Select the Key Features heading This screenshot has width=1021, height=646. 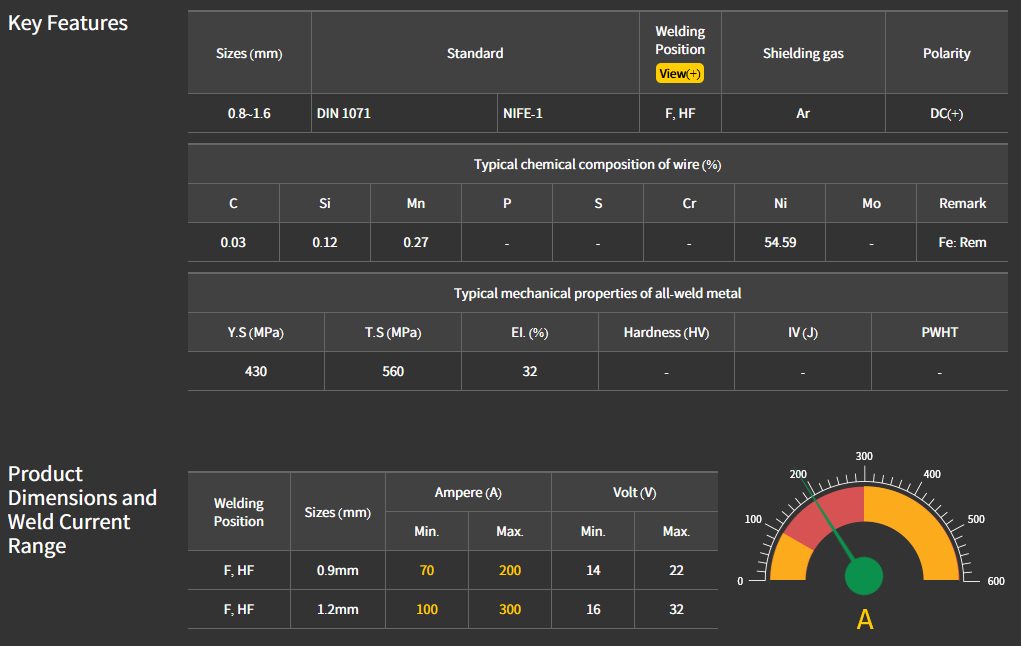click(x=68, y=23)
